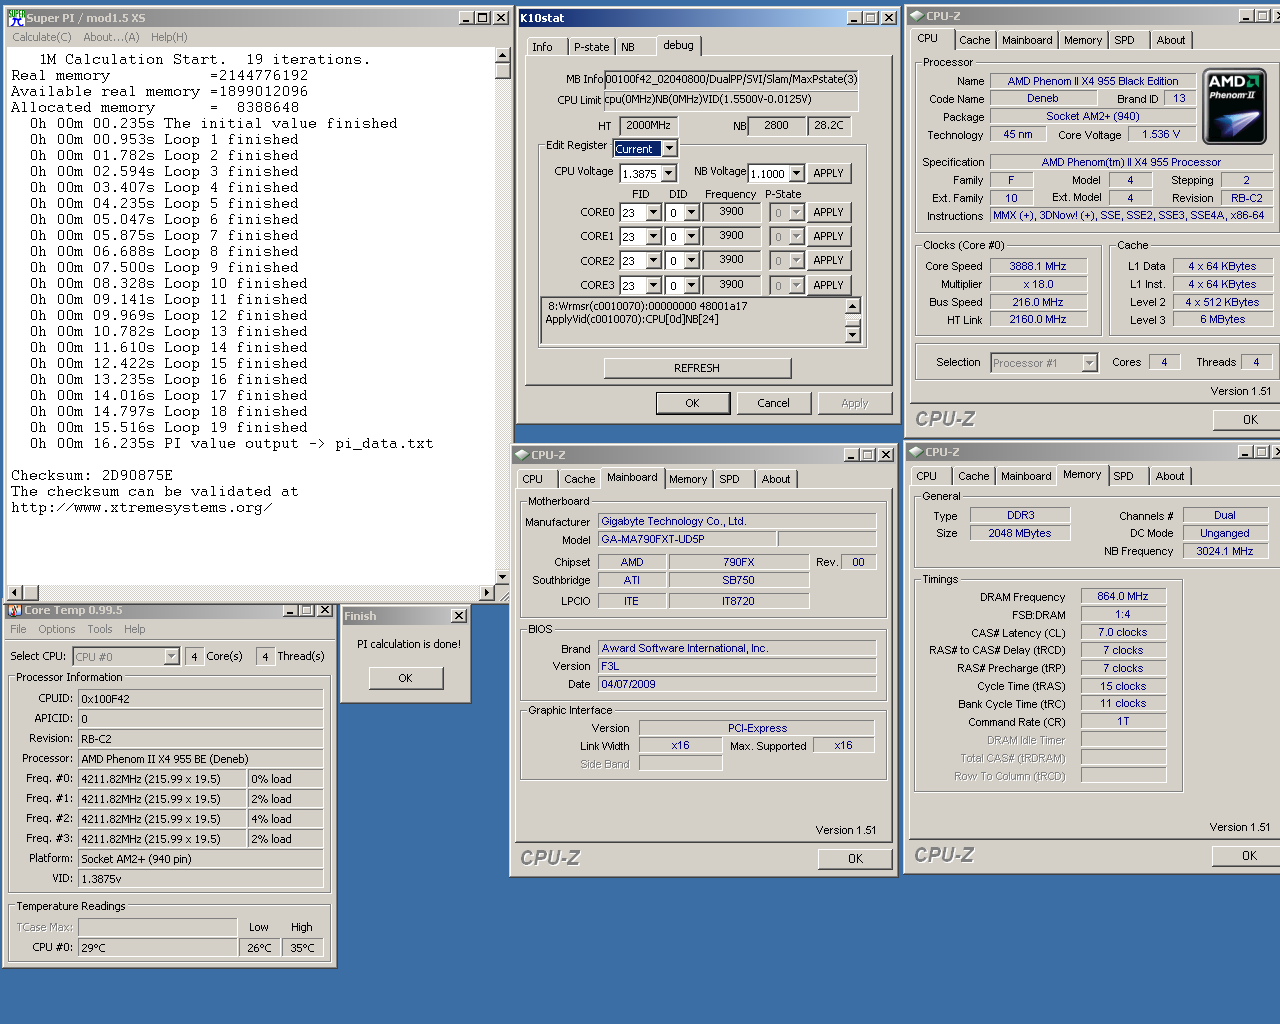The image size is (1280, 1024).
Task: Click the CPU-Z Mainboard window title icon
Action: pyautogui.click(x=521, y=455)
